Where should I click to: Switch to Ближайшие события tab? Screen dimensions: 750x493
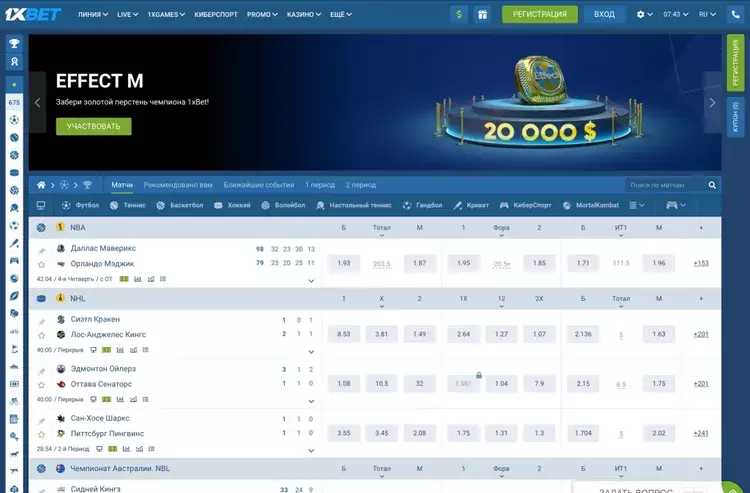tap(259, 185)
